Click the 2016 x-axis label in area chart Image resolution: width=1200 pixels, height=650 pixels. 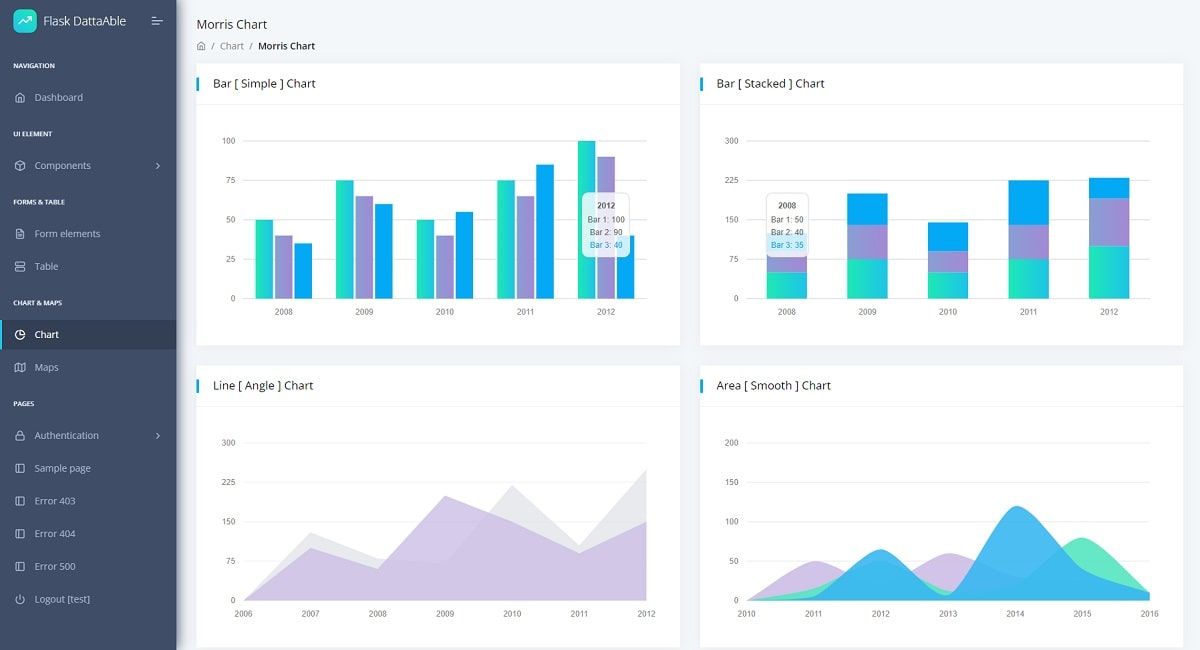point(1149,614)
